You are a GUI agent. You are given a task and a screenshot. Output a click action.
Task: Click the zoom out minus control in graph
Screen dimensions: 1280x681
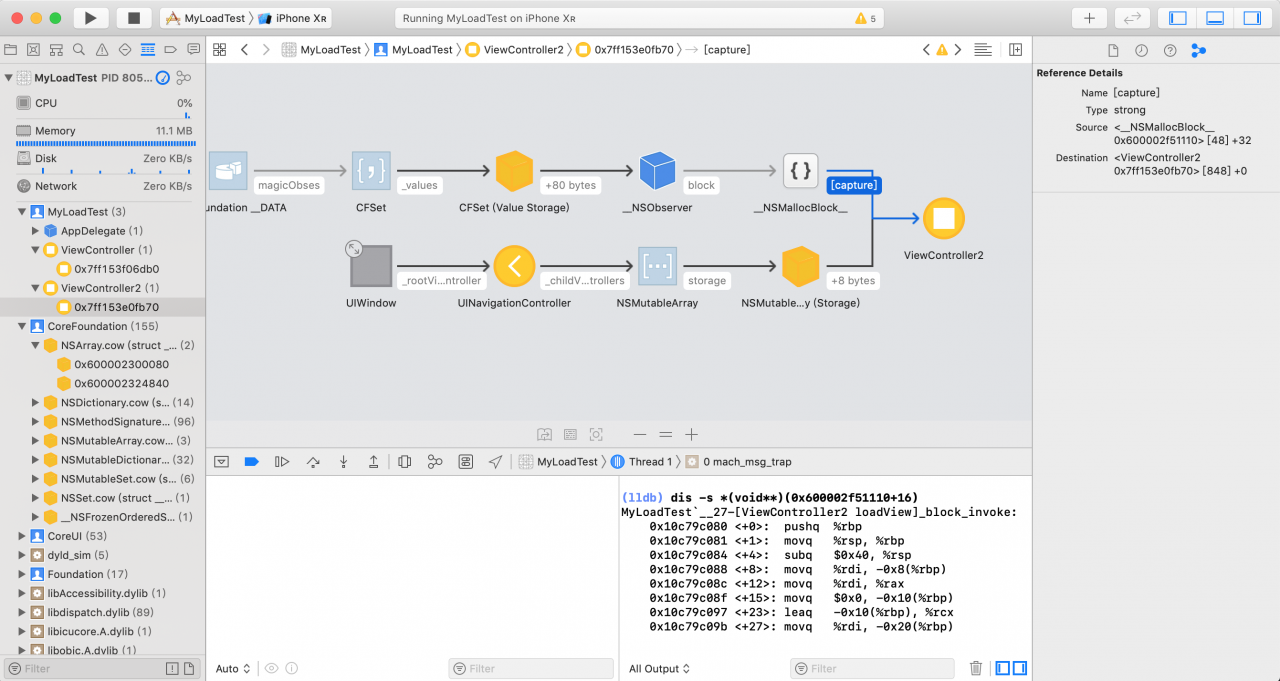640,434
